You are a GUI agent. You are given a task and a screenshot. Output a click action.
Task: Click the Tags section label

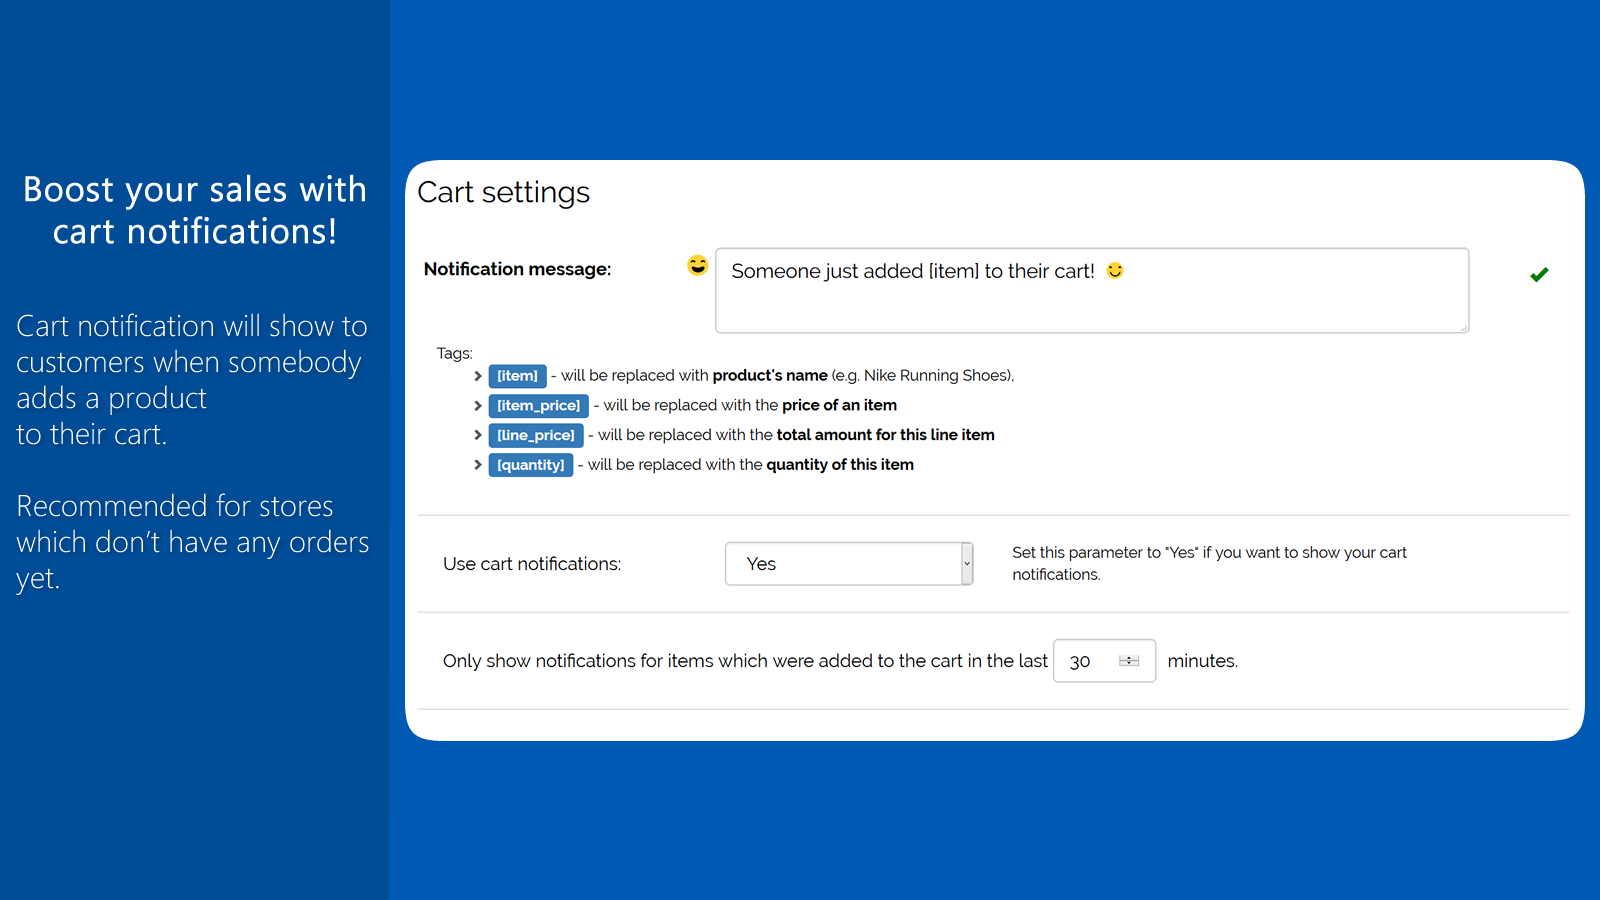454,353
